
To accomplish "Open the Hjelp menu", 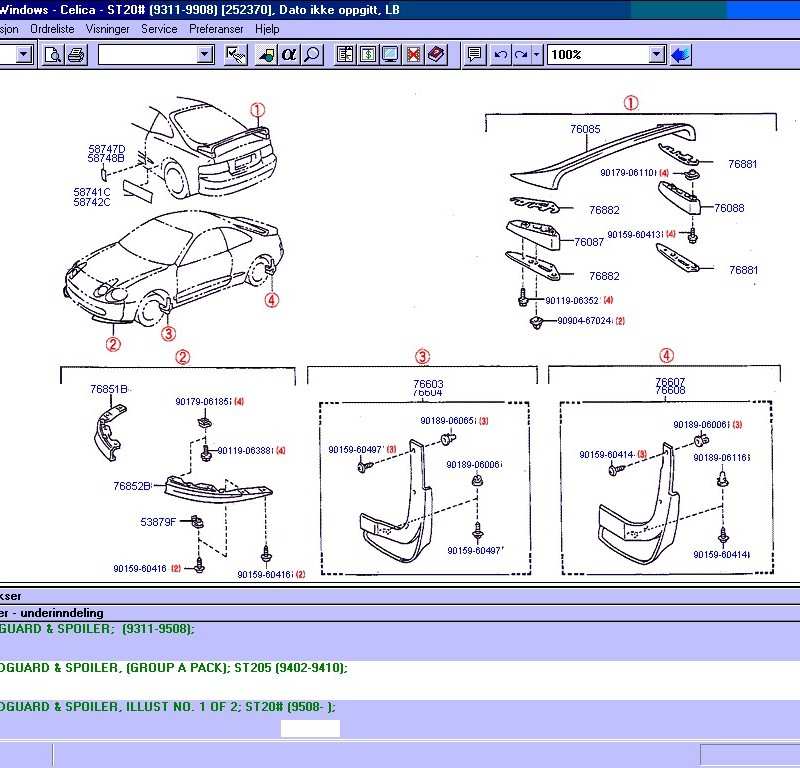I will pos(267,29).
